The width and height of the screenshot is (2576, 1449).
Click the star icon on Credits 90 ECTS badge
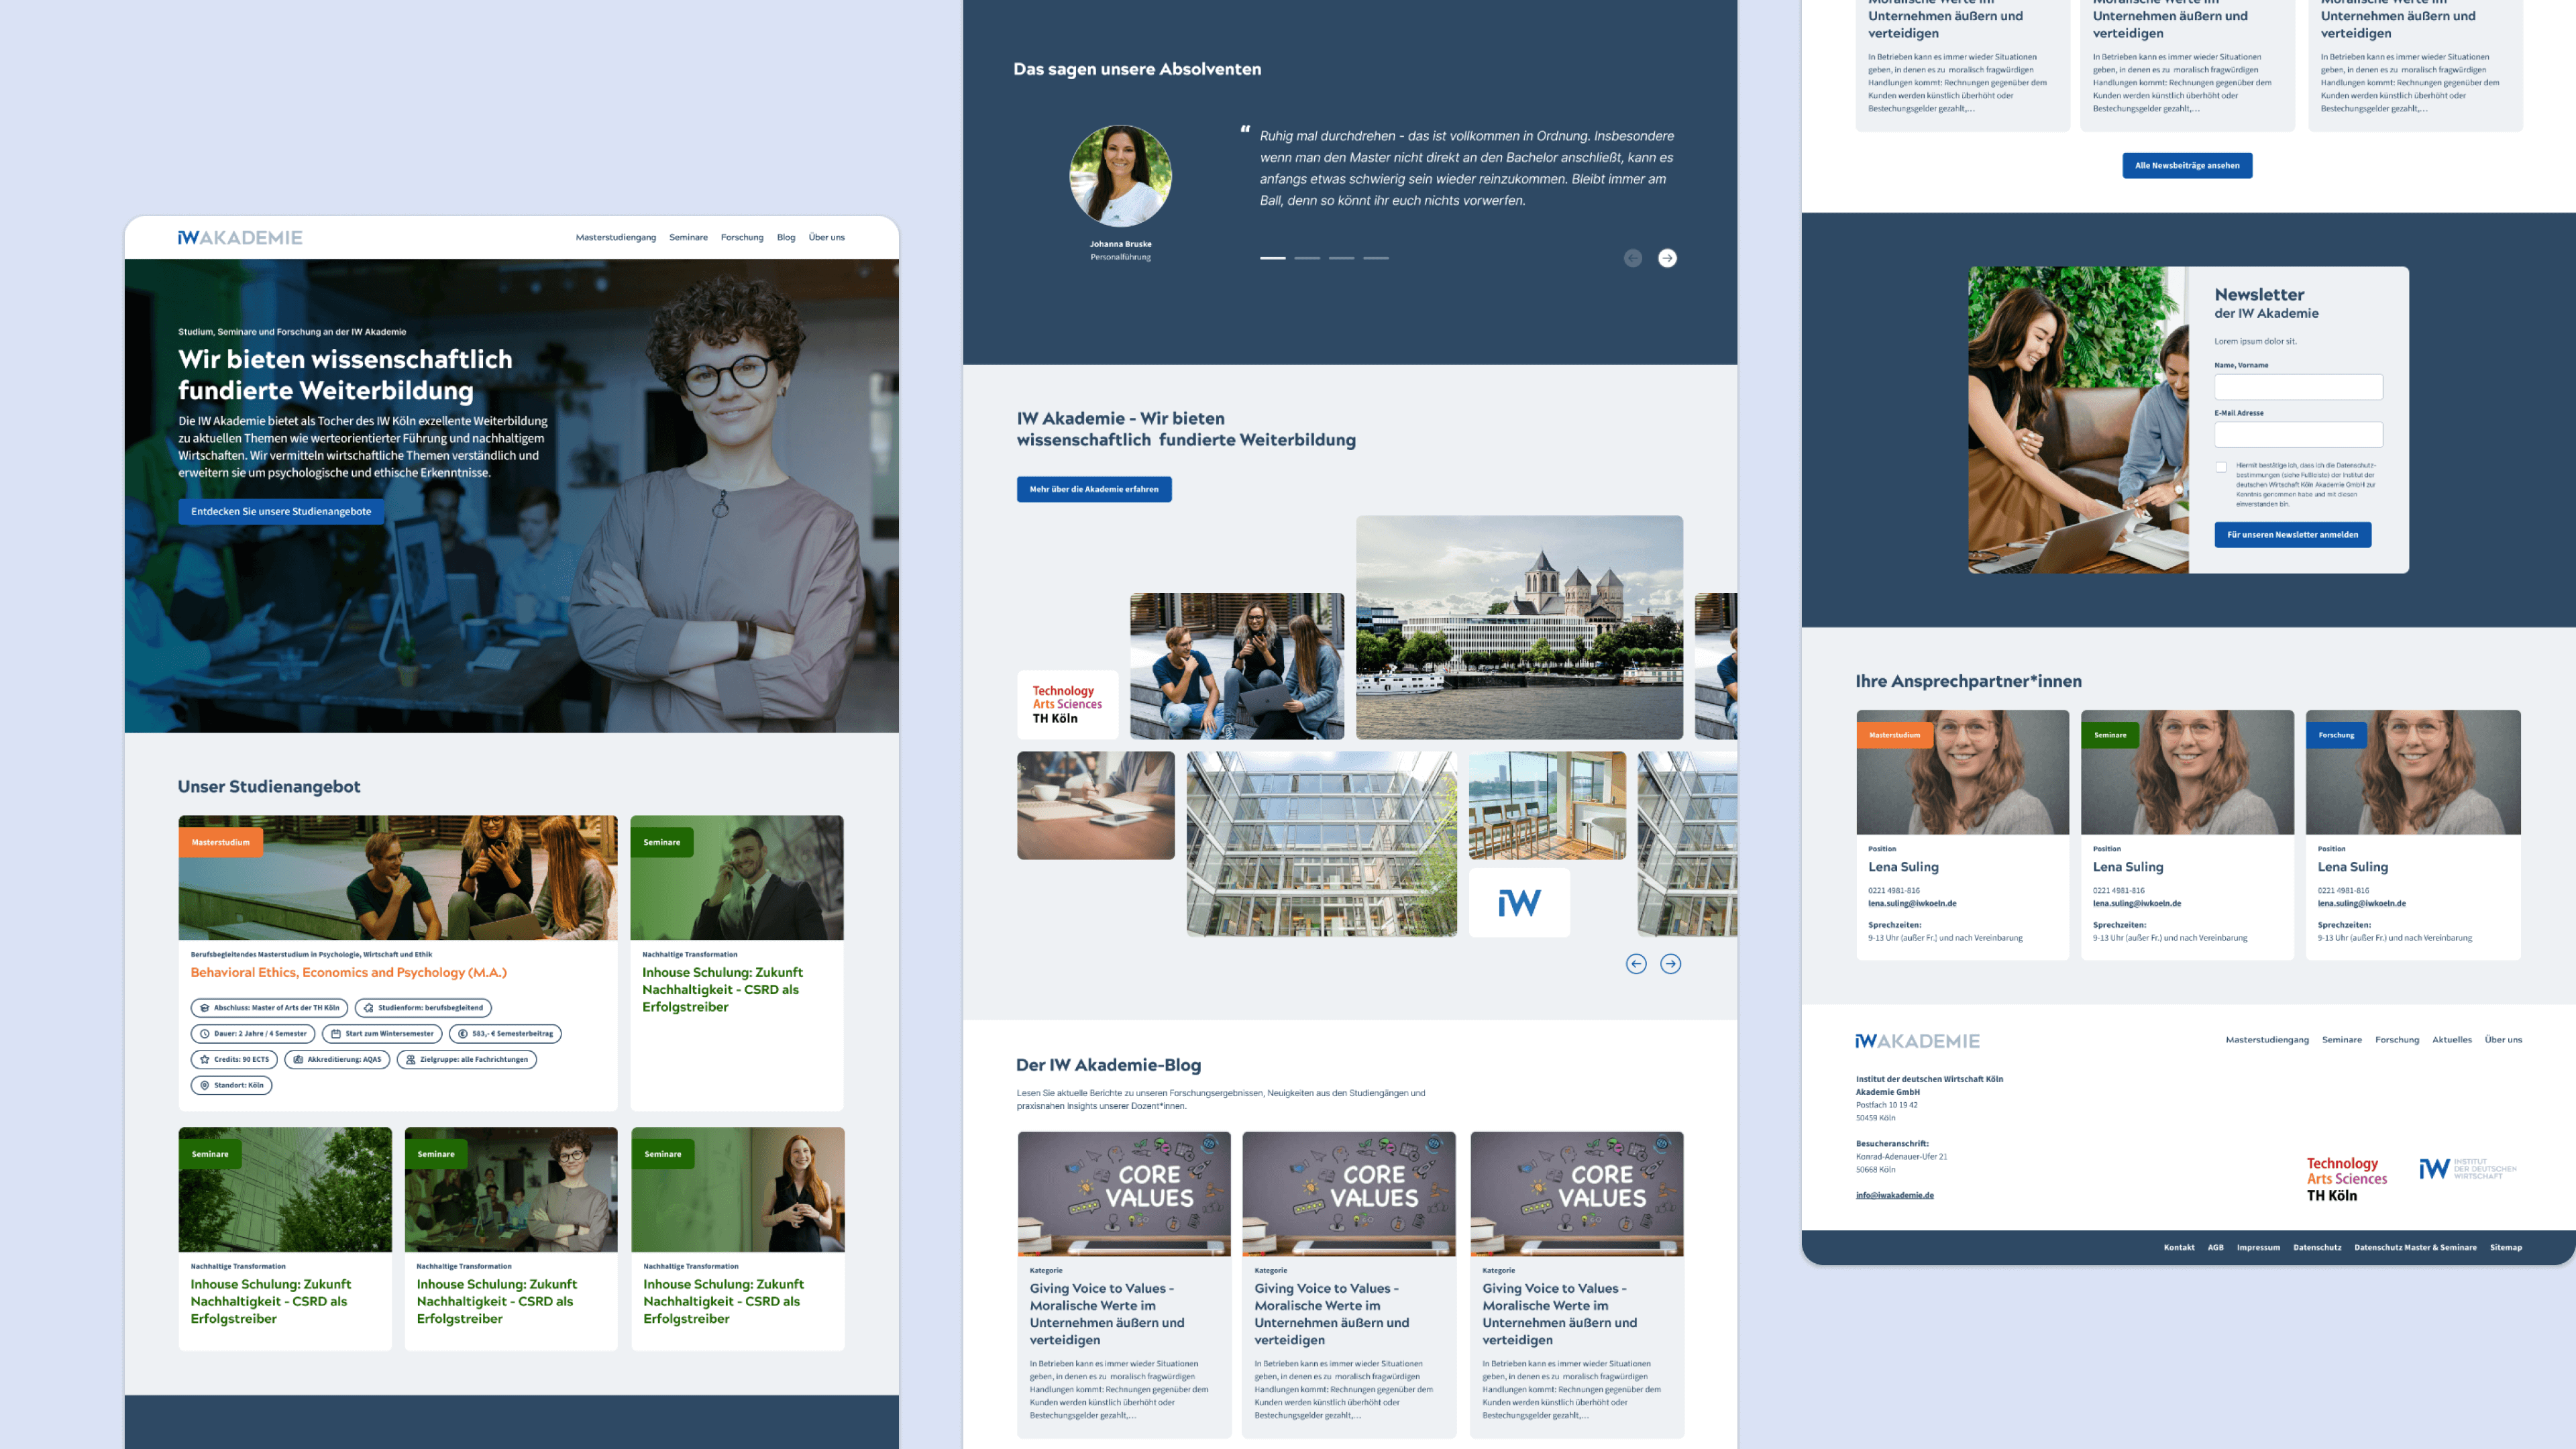pyautogui.click(x=204, y=1059)
